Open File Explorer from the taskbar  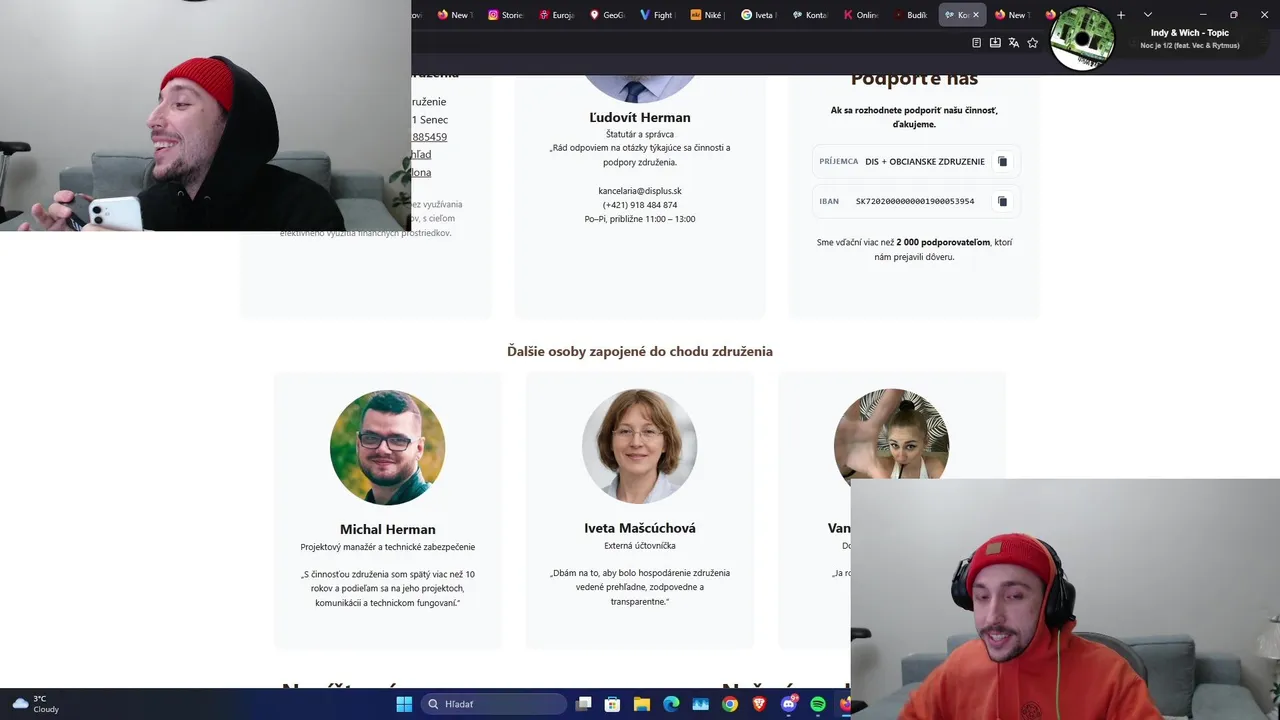coord(642,704)
